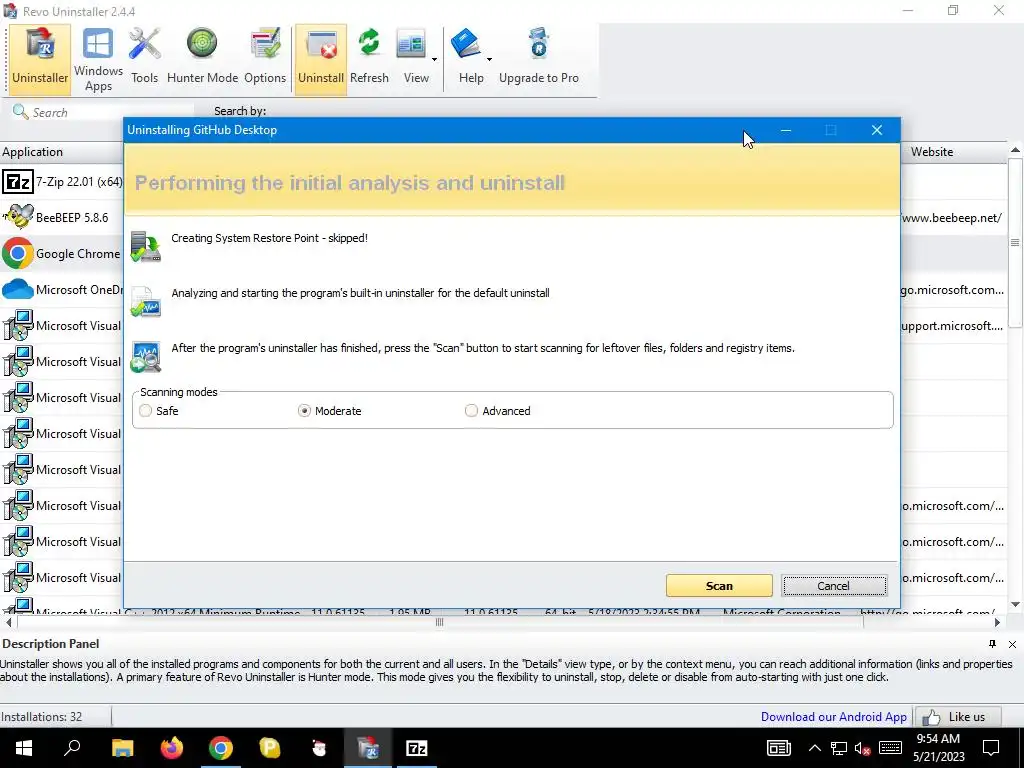The image size is (1024, 768).
Task: Click the www.beebeep.net website cell
Action: coord(952,218)
